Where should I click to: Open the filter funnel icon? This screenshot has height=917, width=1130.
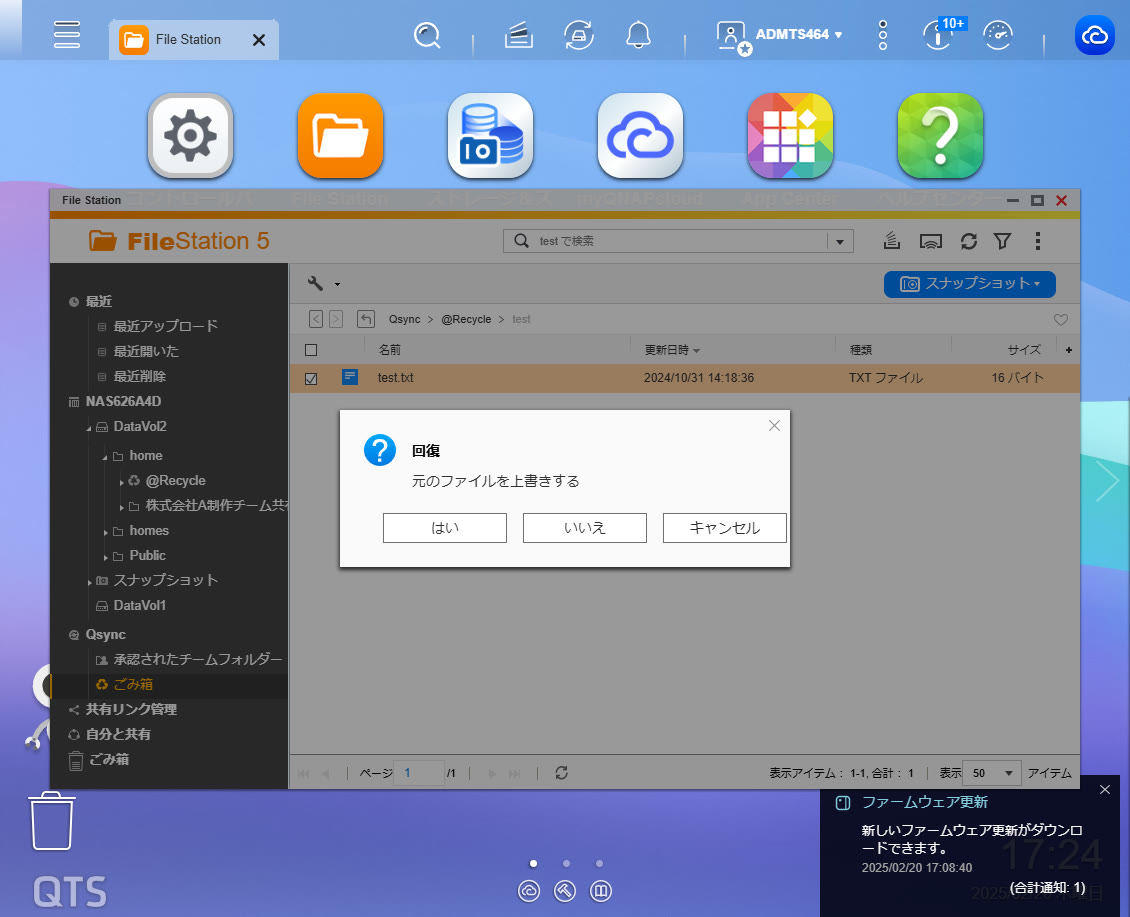1002,241
